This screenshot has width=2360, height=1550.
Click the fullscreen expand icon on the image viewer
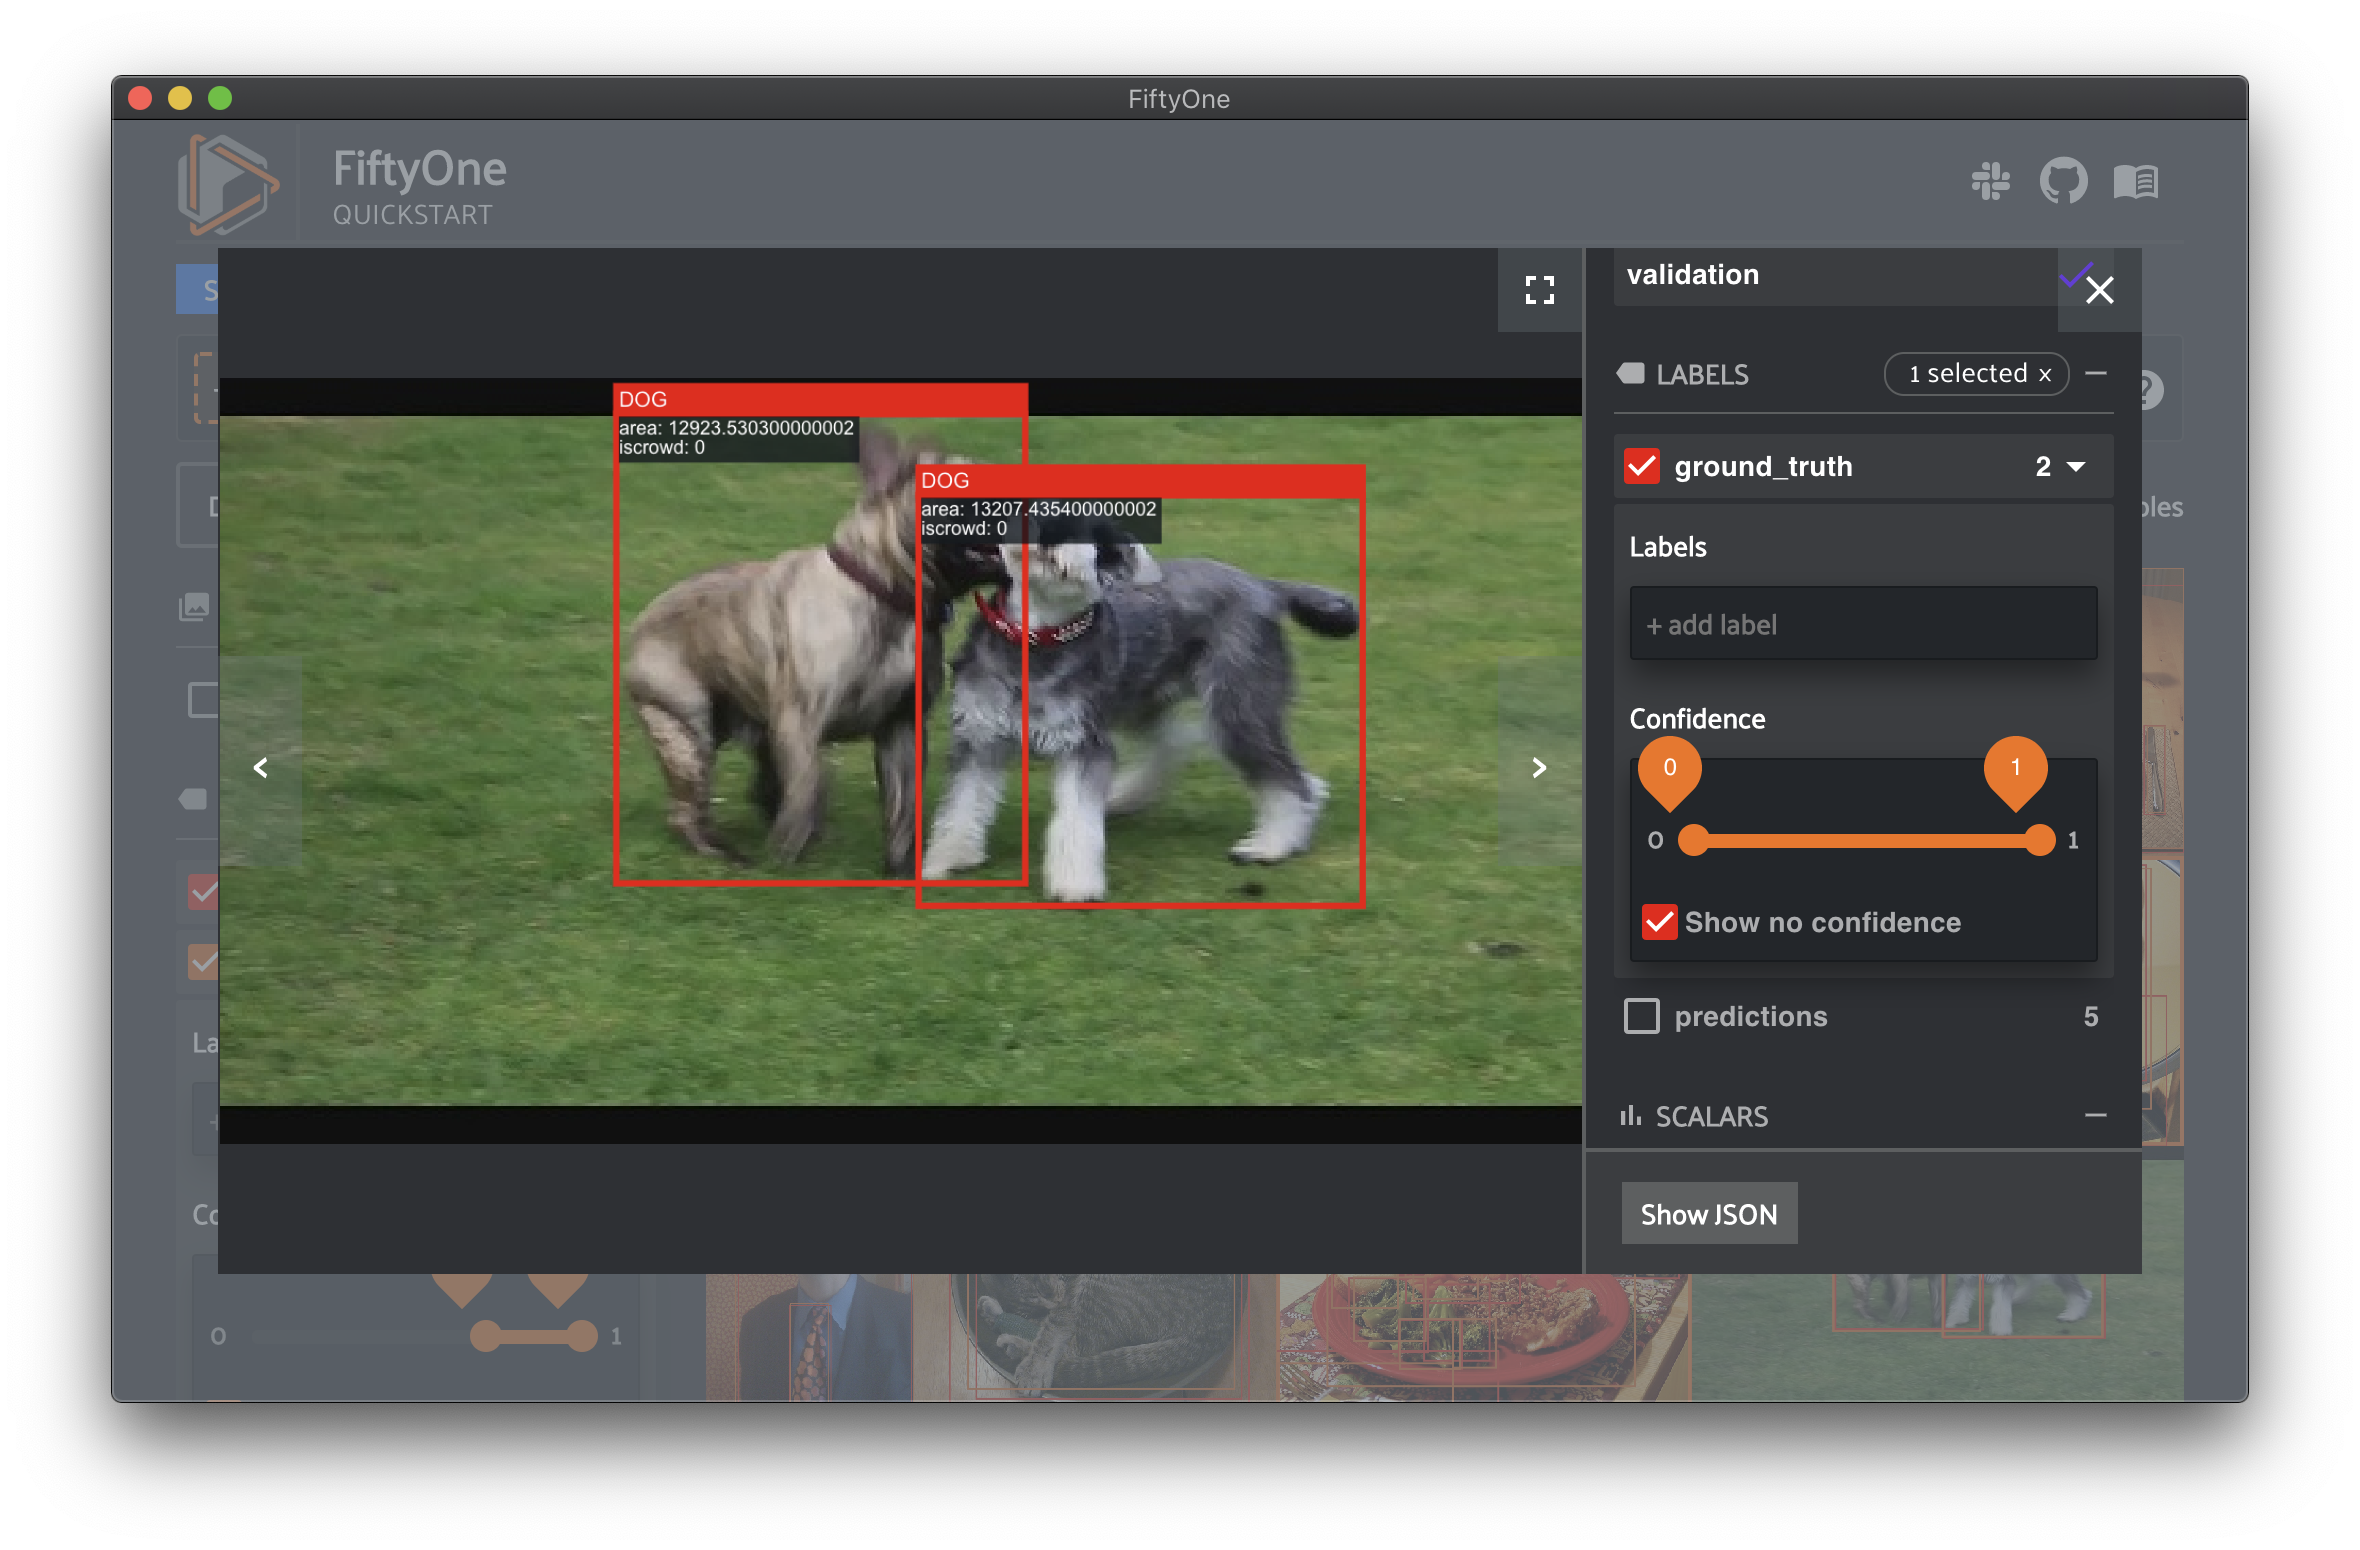1539,290
